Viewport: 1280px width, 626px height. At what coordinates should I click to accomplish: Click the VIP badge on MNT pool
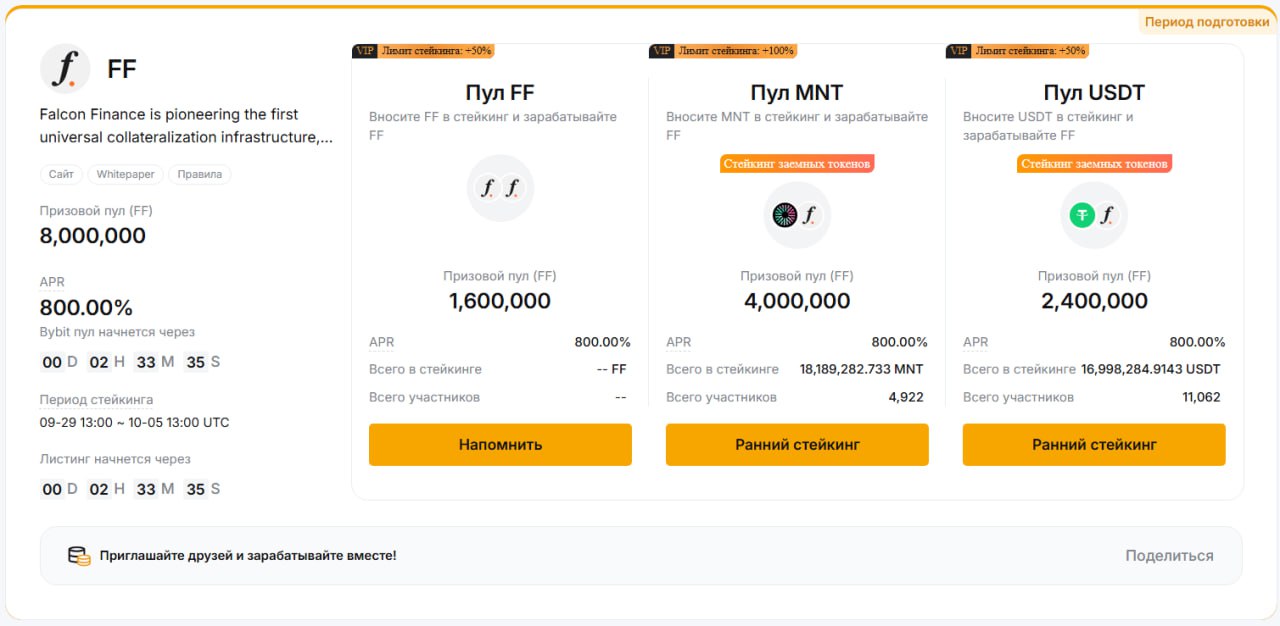(661, 51)
